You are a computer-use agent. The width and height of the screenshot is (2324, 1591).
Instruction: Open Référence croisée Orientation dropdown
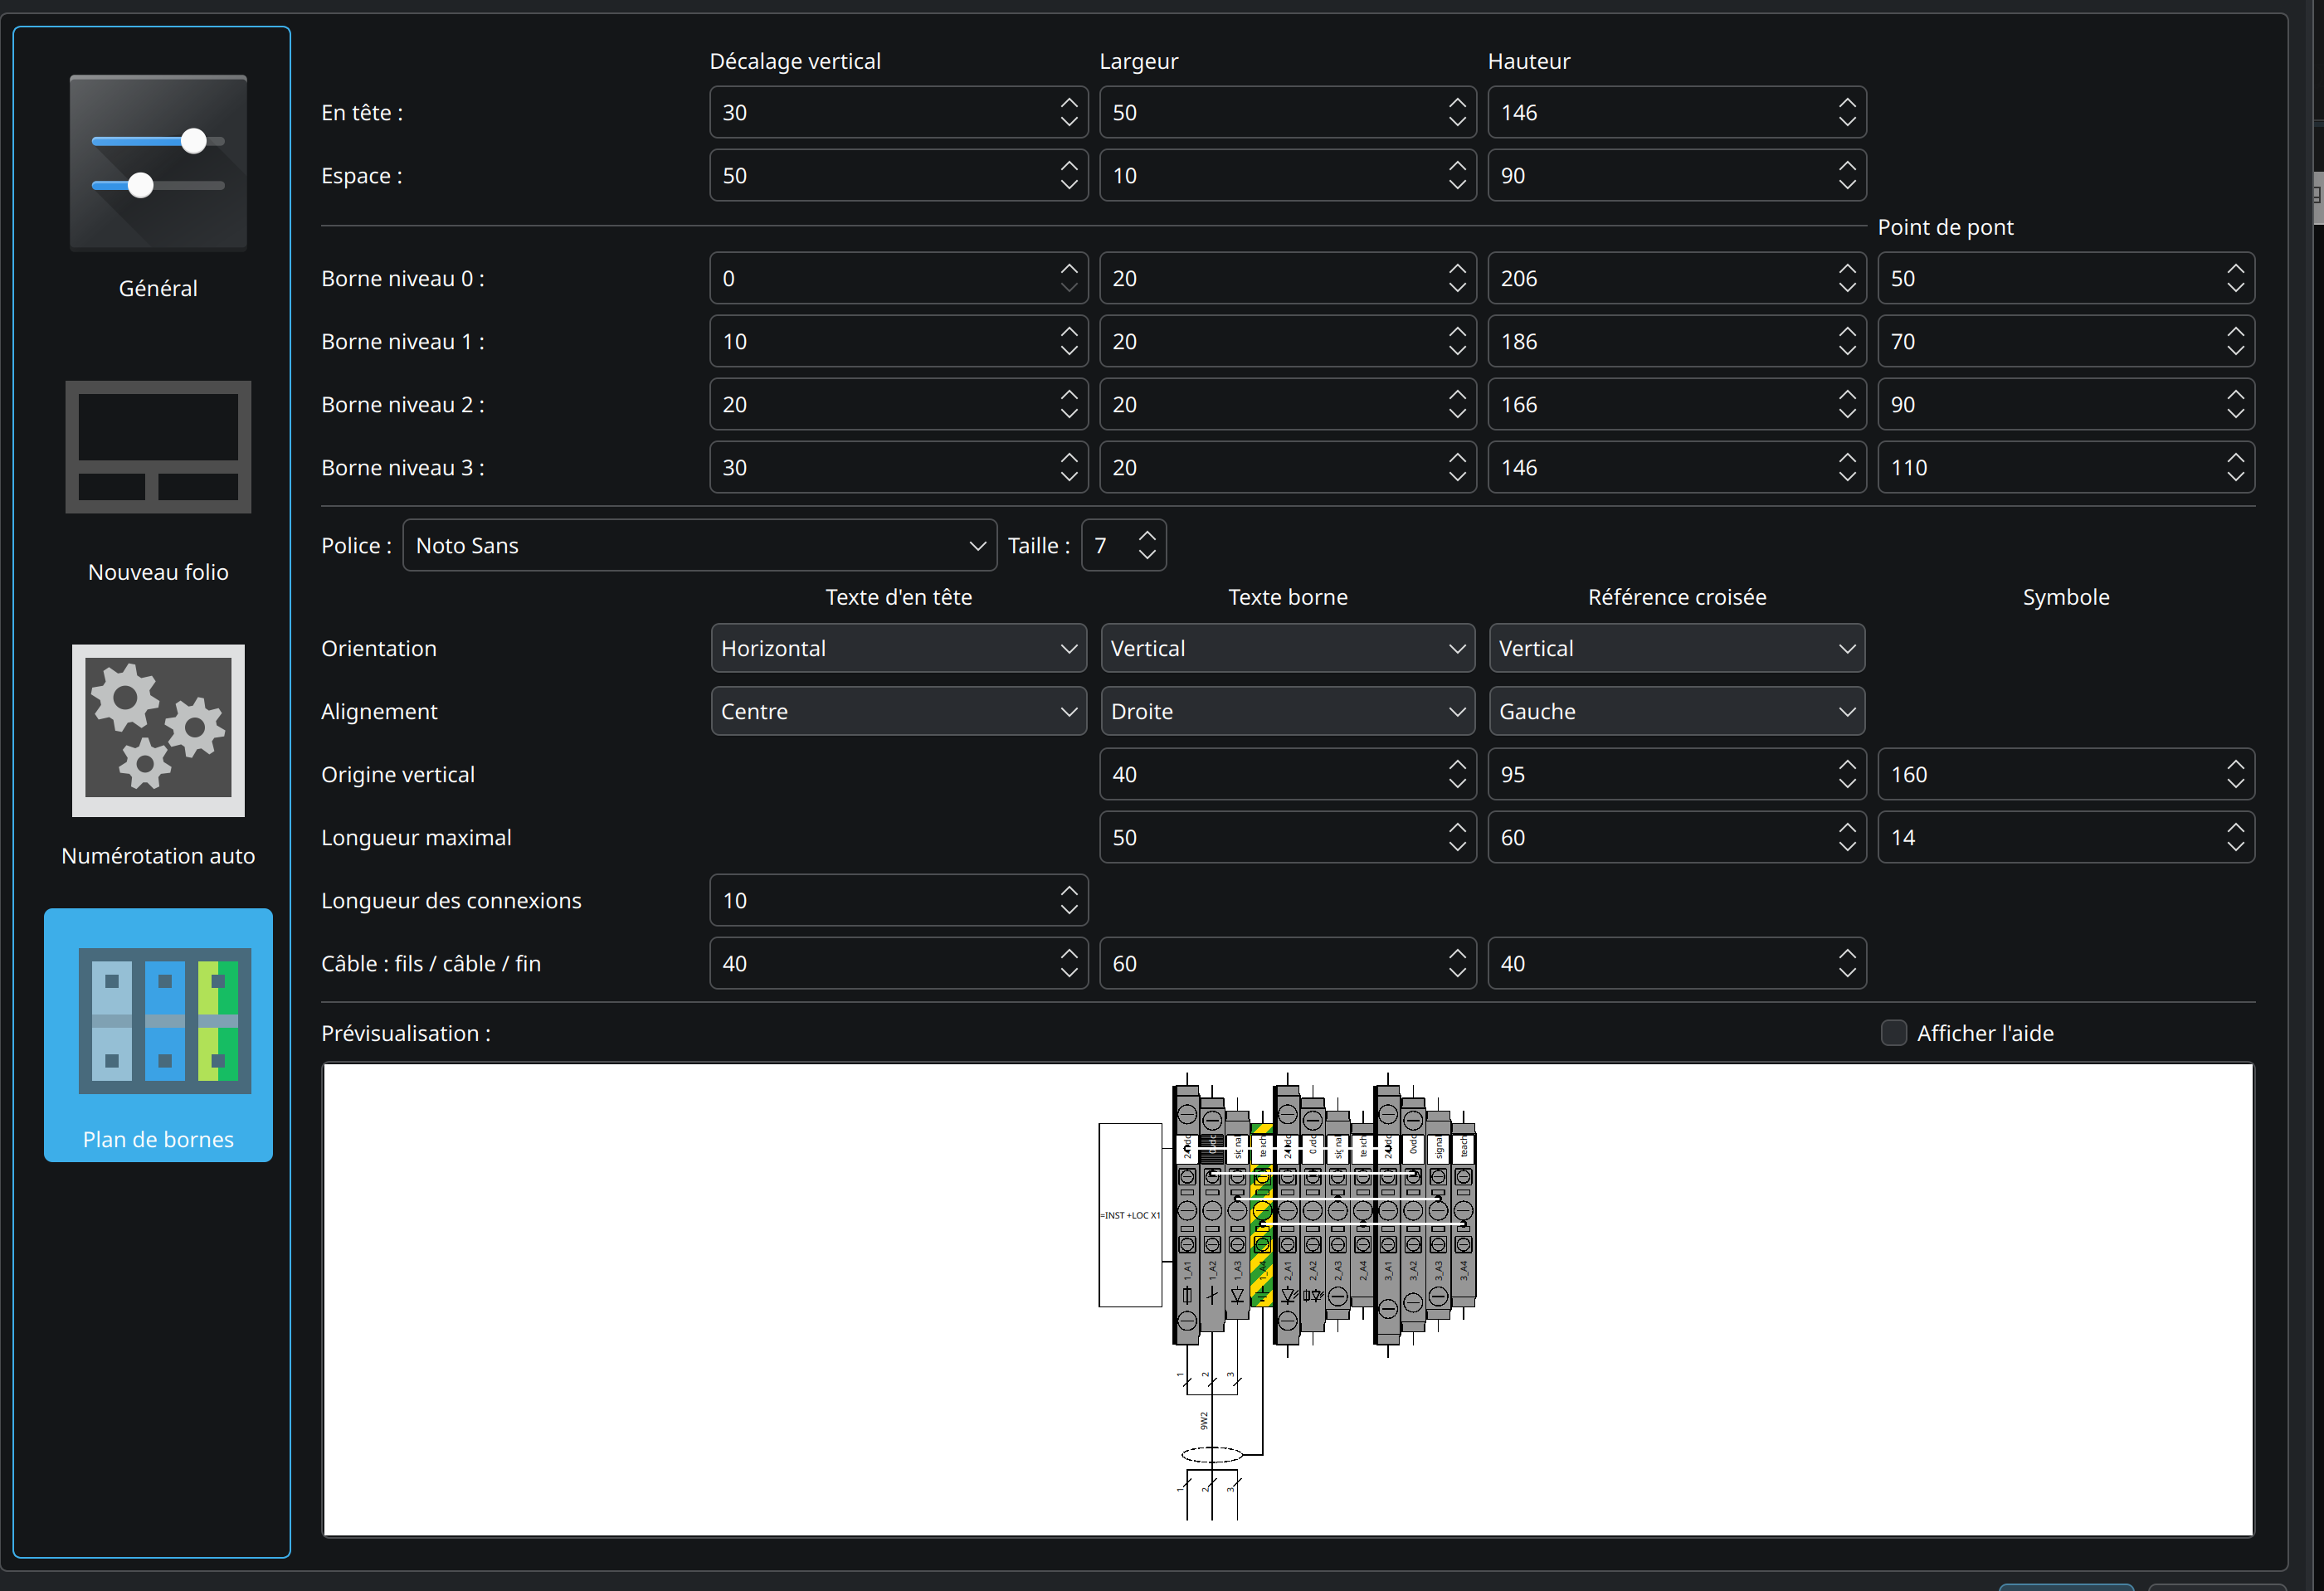(x=1676, y=648)
